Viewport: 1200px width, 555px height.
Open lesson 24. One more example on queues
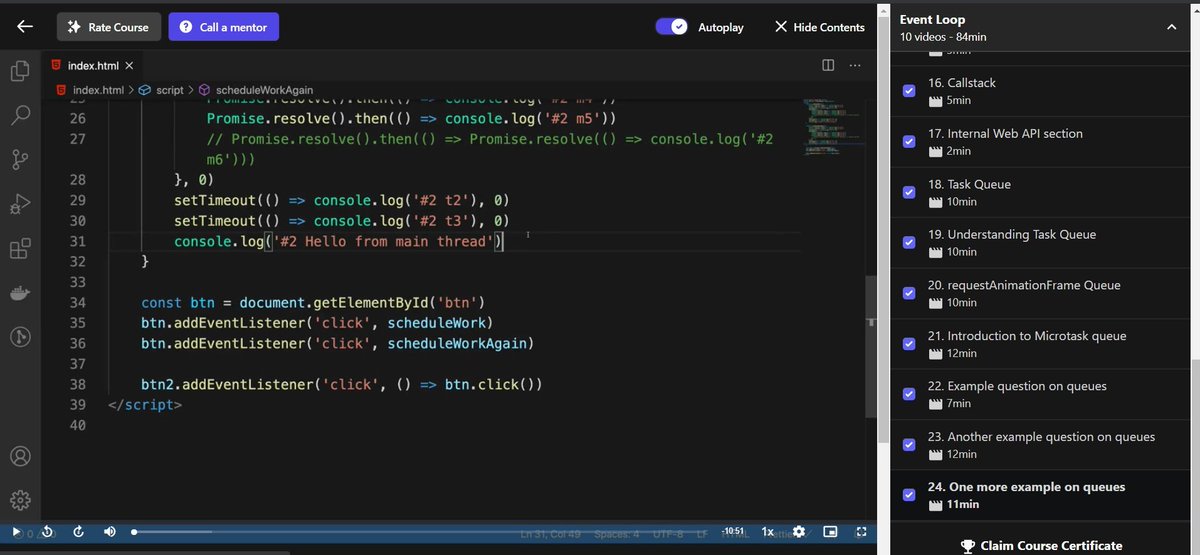[x=1026, y=487]
